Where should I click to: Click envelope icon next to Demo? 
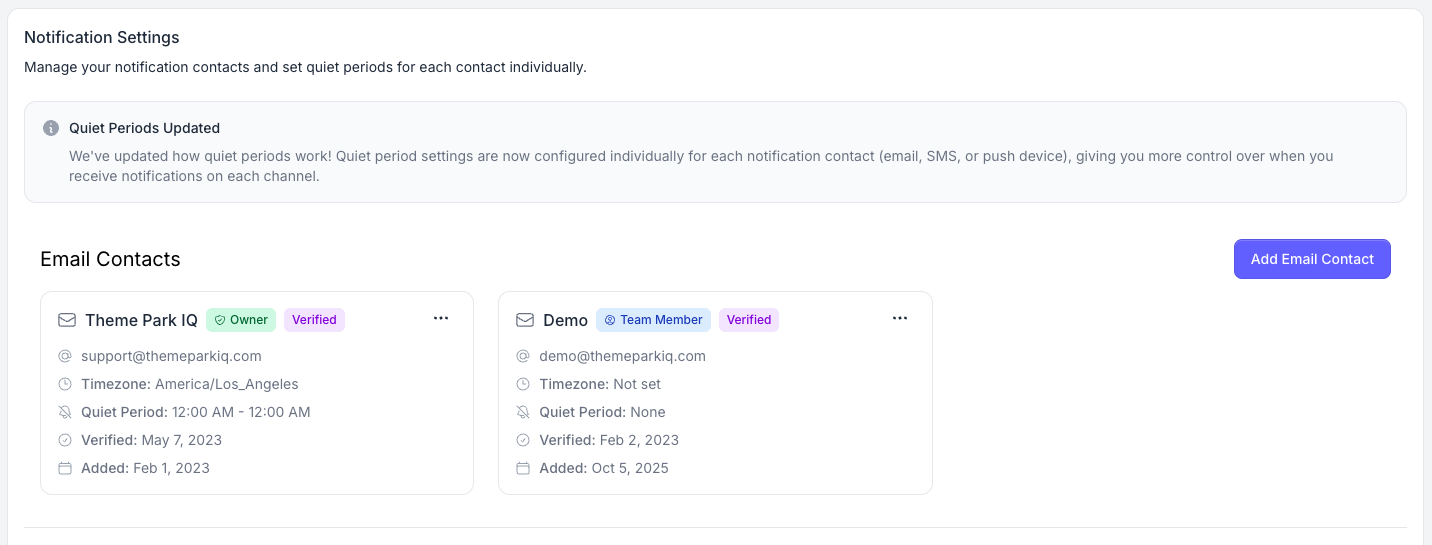(x=525, y=320)
